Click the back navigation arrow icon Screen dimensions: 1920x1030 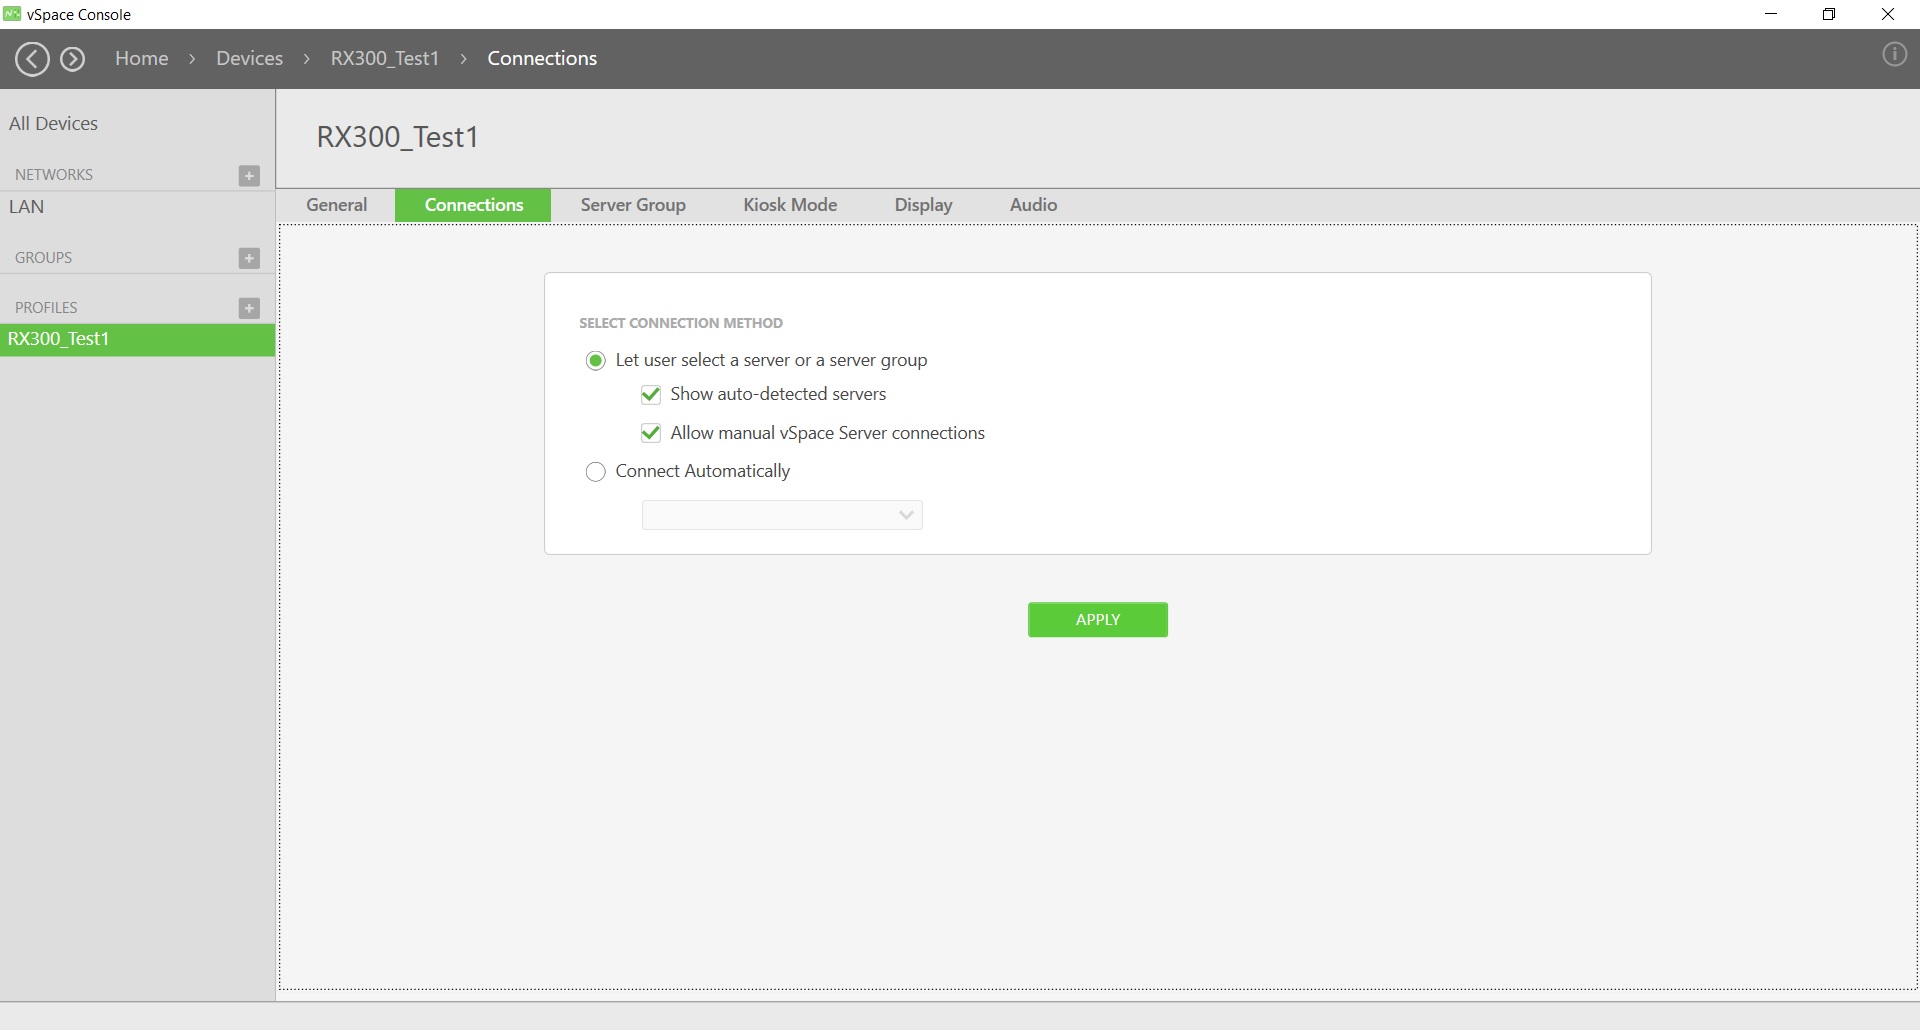(x=32, y=59)
